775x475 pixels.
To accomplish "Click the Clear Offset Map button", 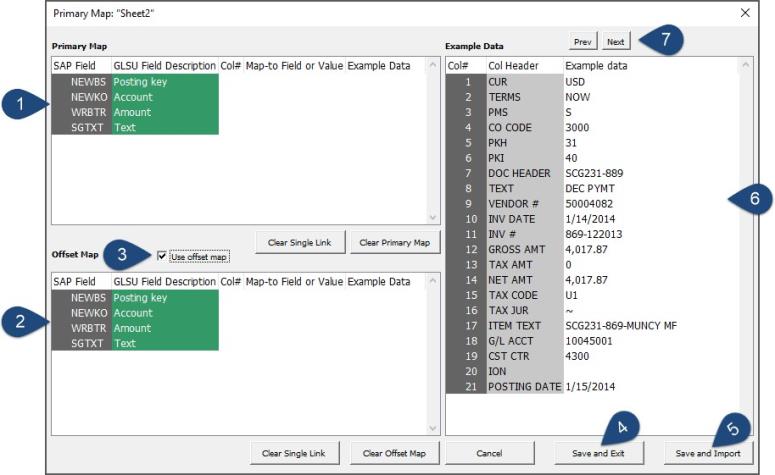I will tap(394, 453).
